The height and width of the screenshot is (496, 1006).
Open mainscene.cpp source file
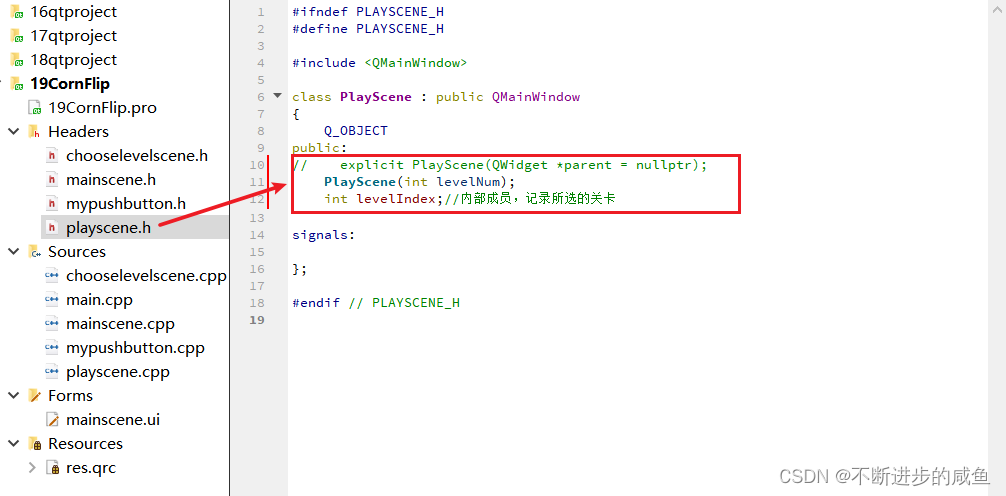pyautogui.click(x=120, y=324)
